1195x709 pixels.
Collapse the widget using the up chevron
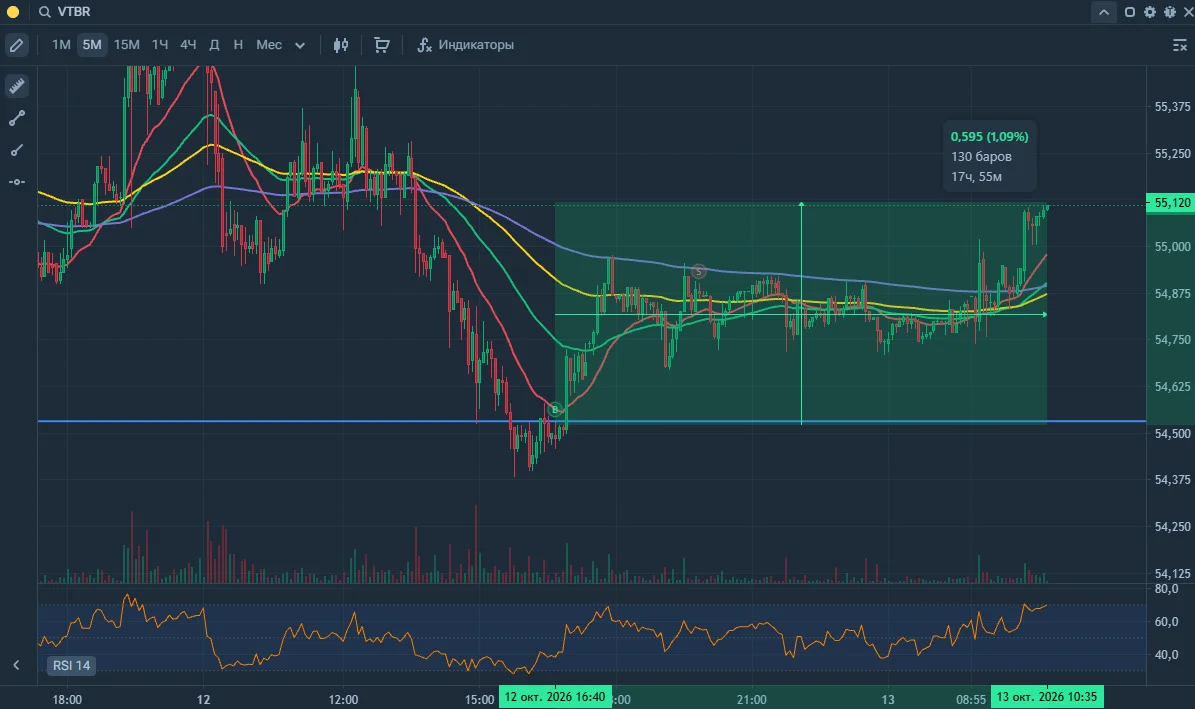(1104, 11)
